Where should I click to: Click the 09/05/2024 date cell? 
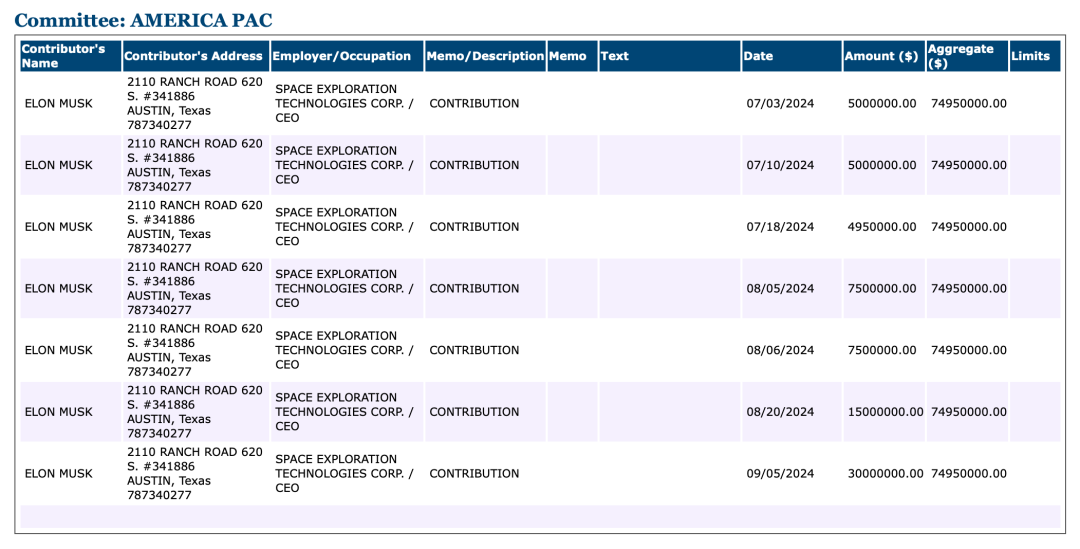[x=780, y=474]
